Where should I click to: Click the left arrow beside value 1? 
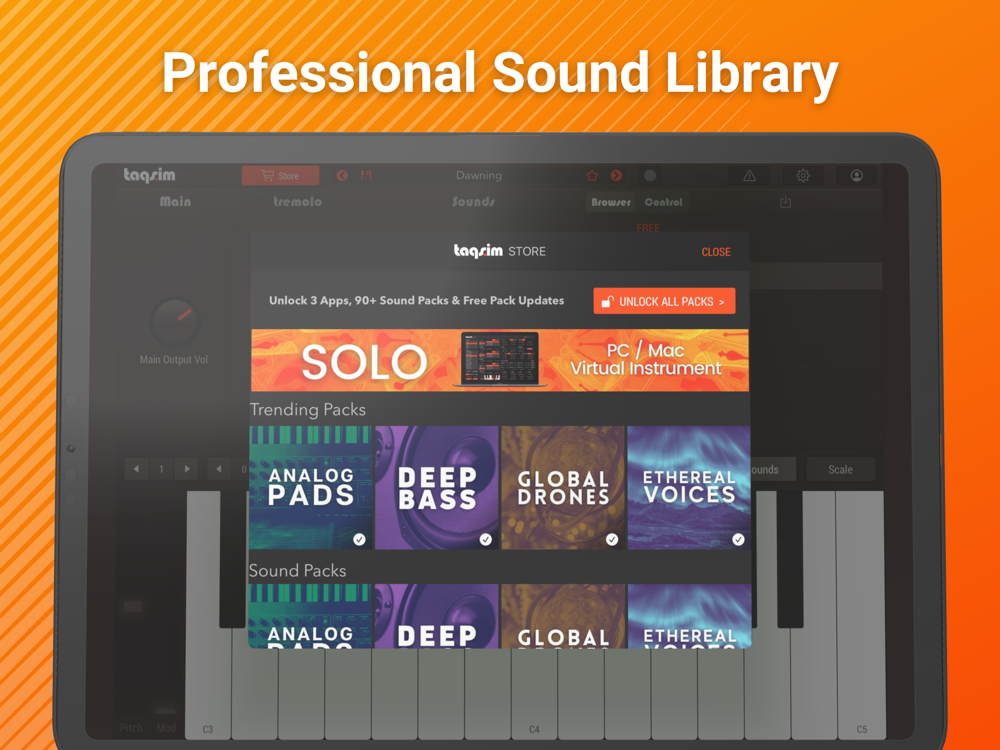click(x=136, y=469)
